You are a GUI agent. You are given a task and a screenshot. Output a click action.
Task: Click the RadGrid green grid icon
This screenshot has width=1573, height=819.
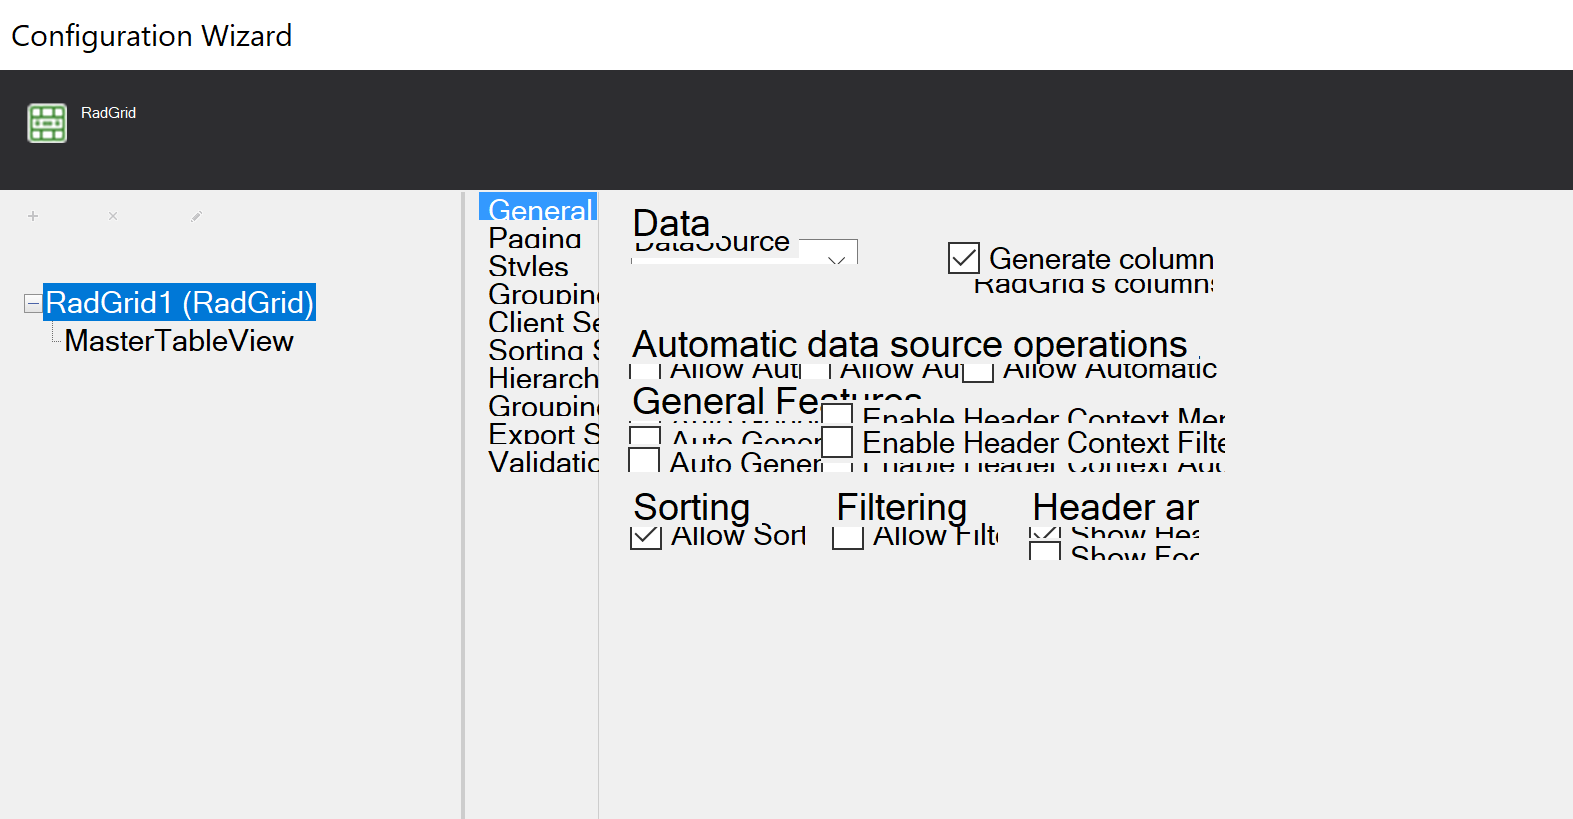tap(47, 123)
